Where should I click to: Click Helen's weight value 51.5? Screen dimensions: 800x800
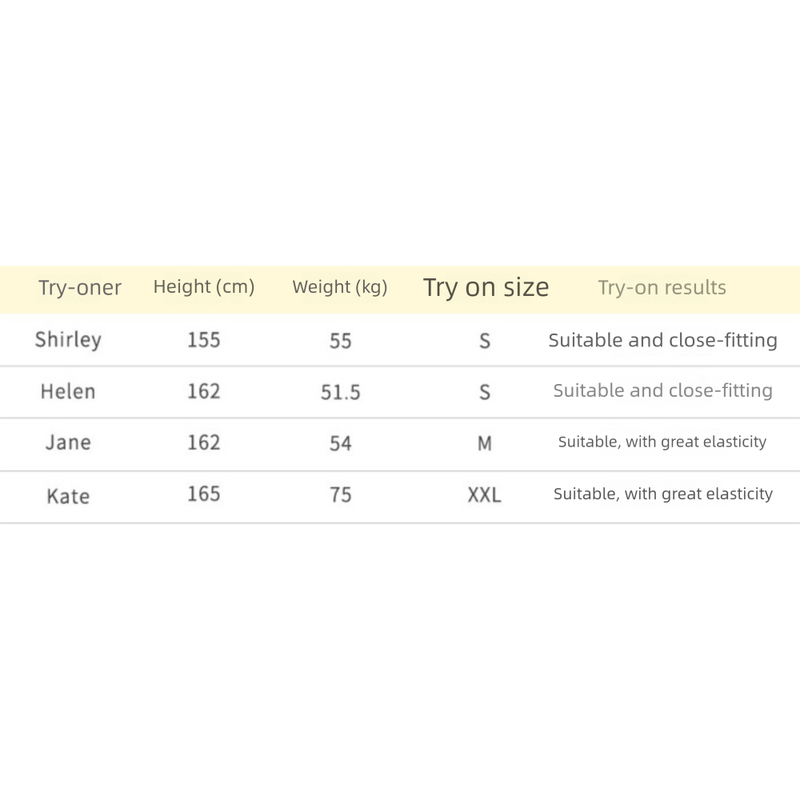(340, 392)
